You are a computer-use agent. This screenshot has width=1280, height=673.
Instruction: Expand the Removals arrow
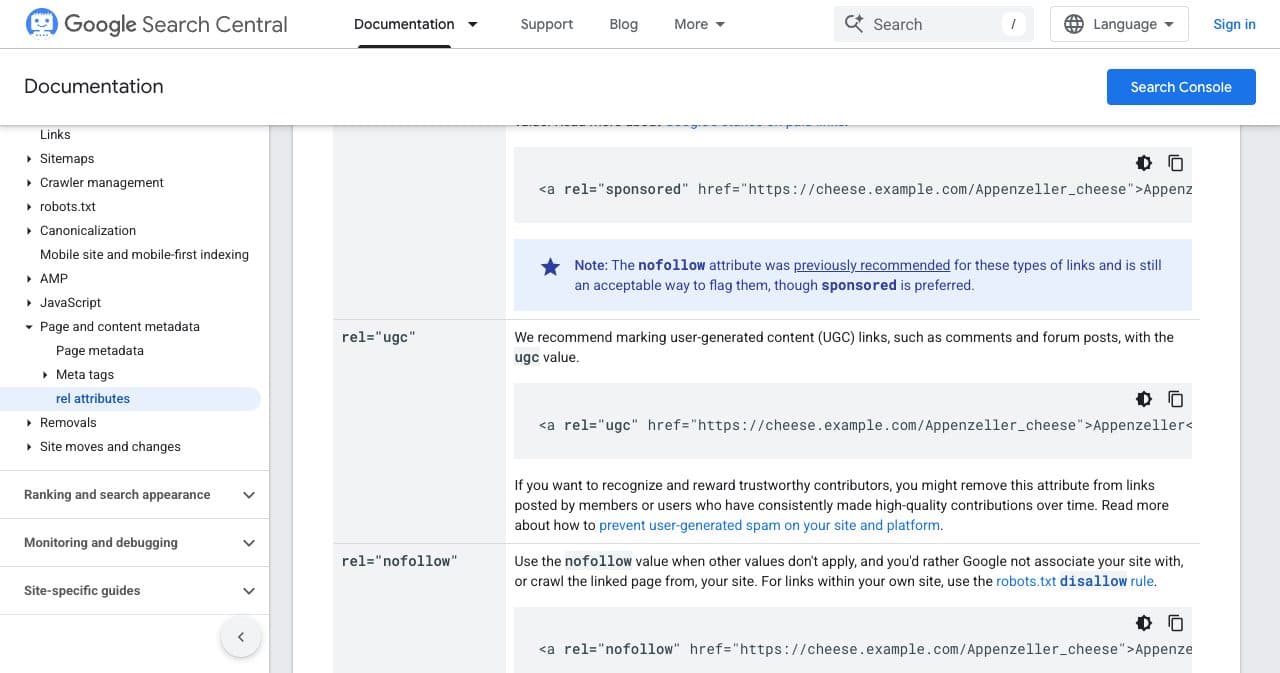pyautogui.click(x=29, y=423)
